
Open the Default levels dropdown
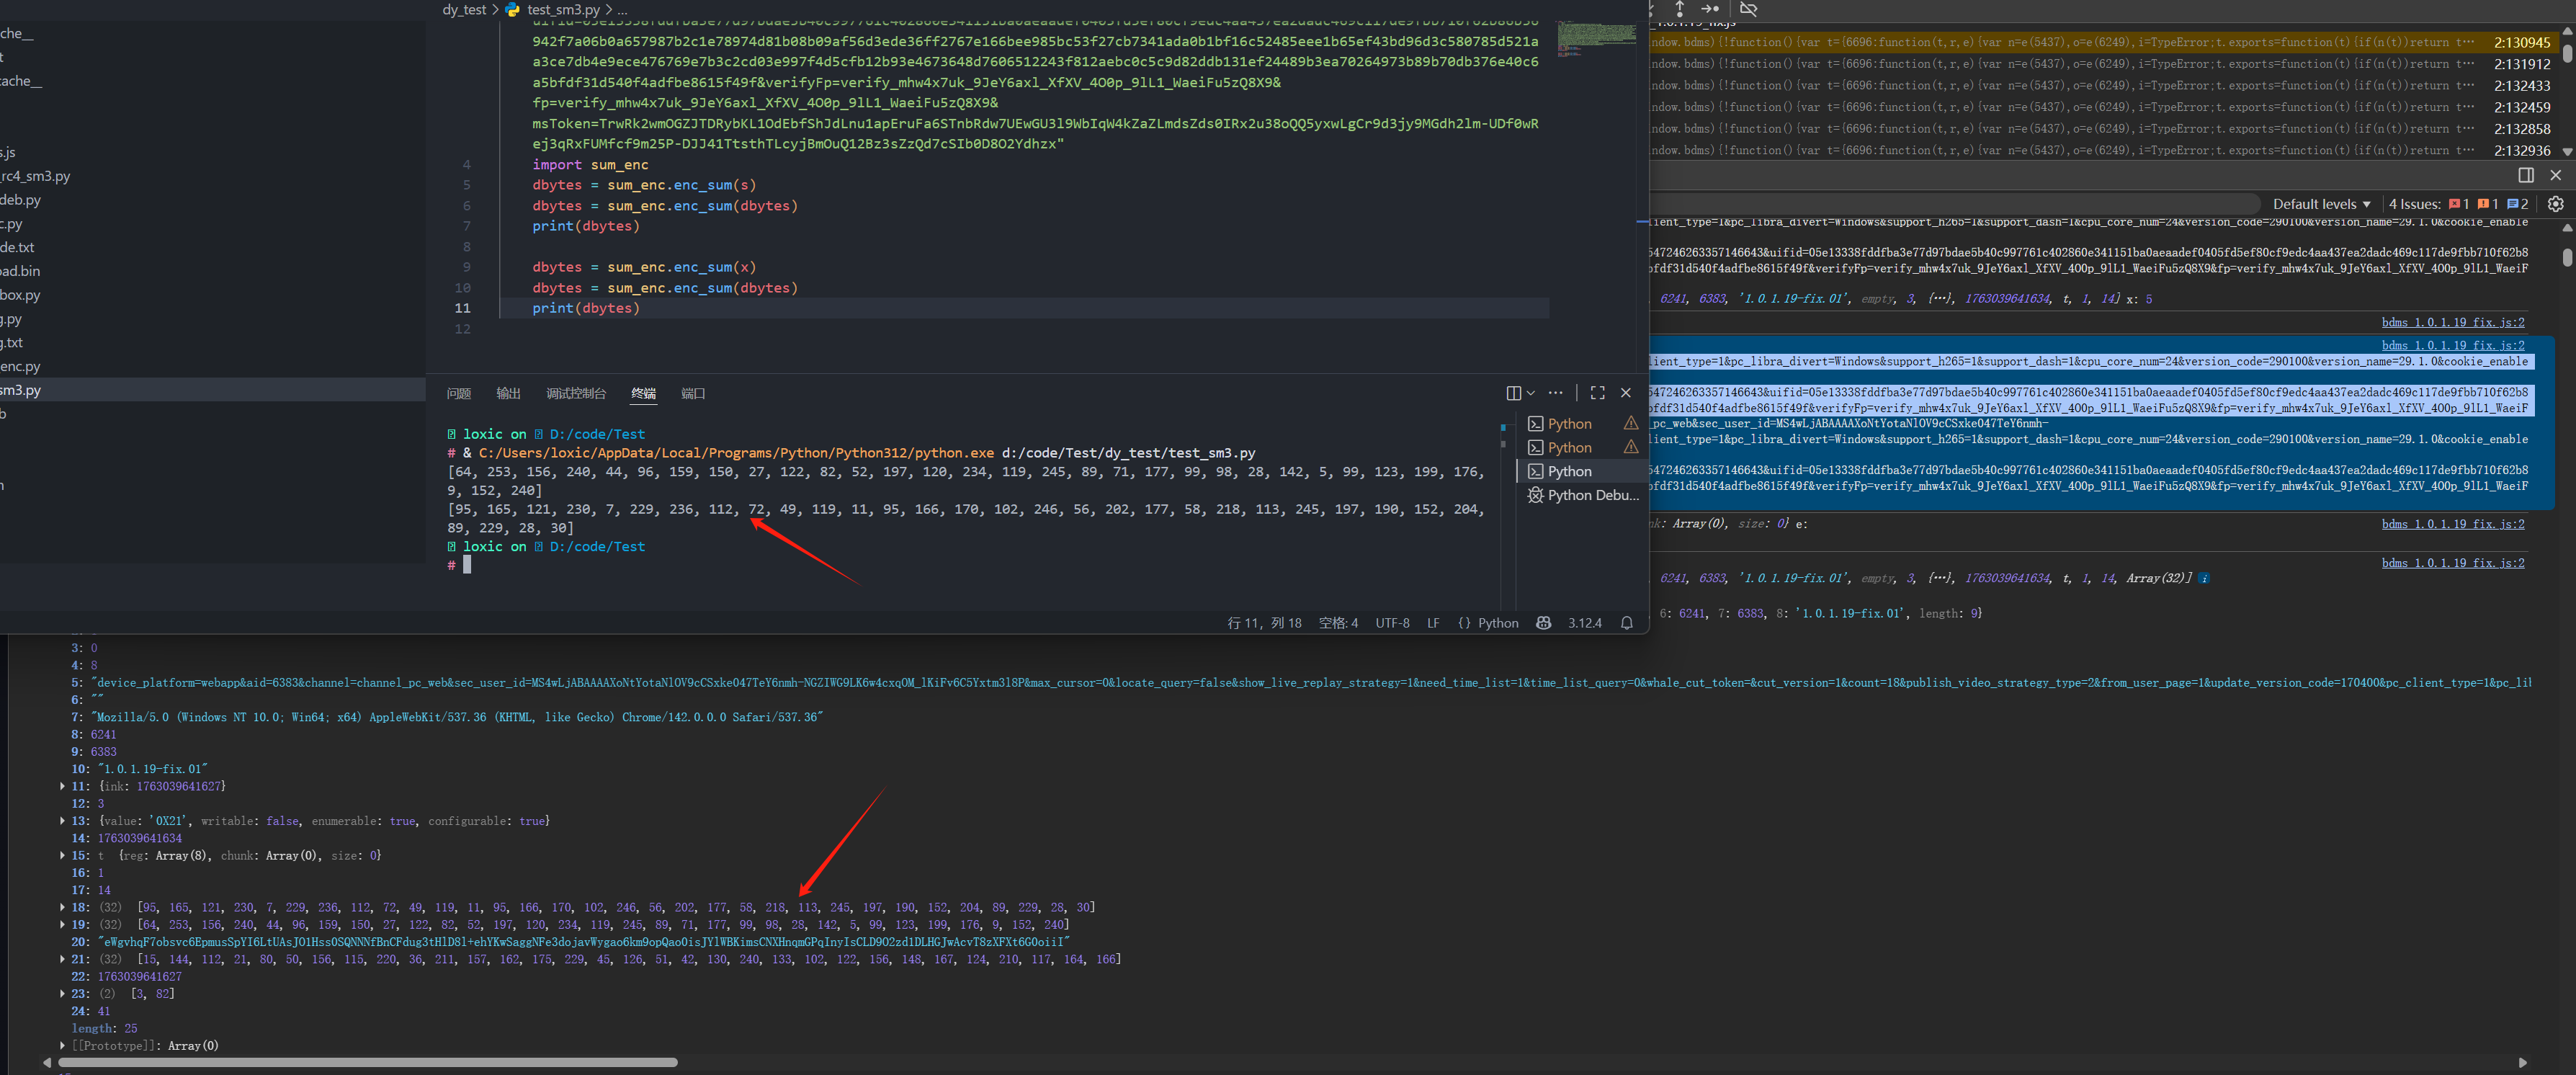(2320, 204)
